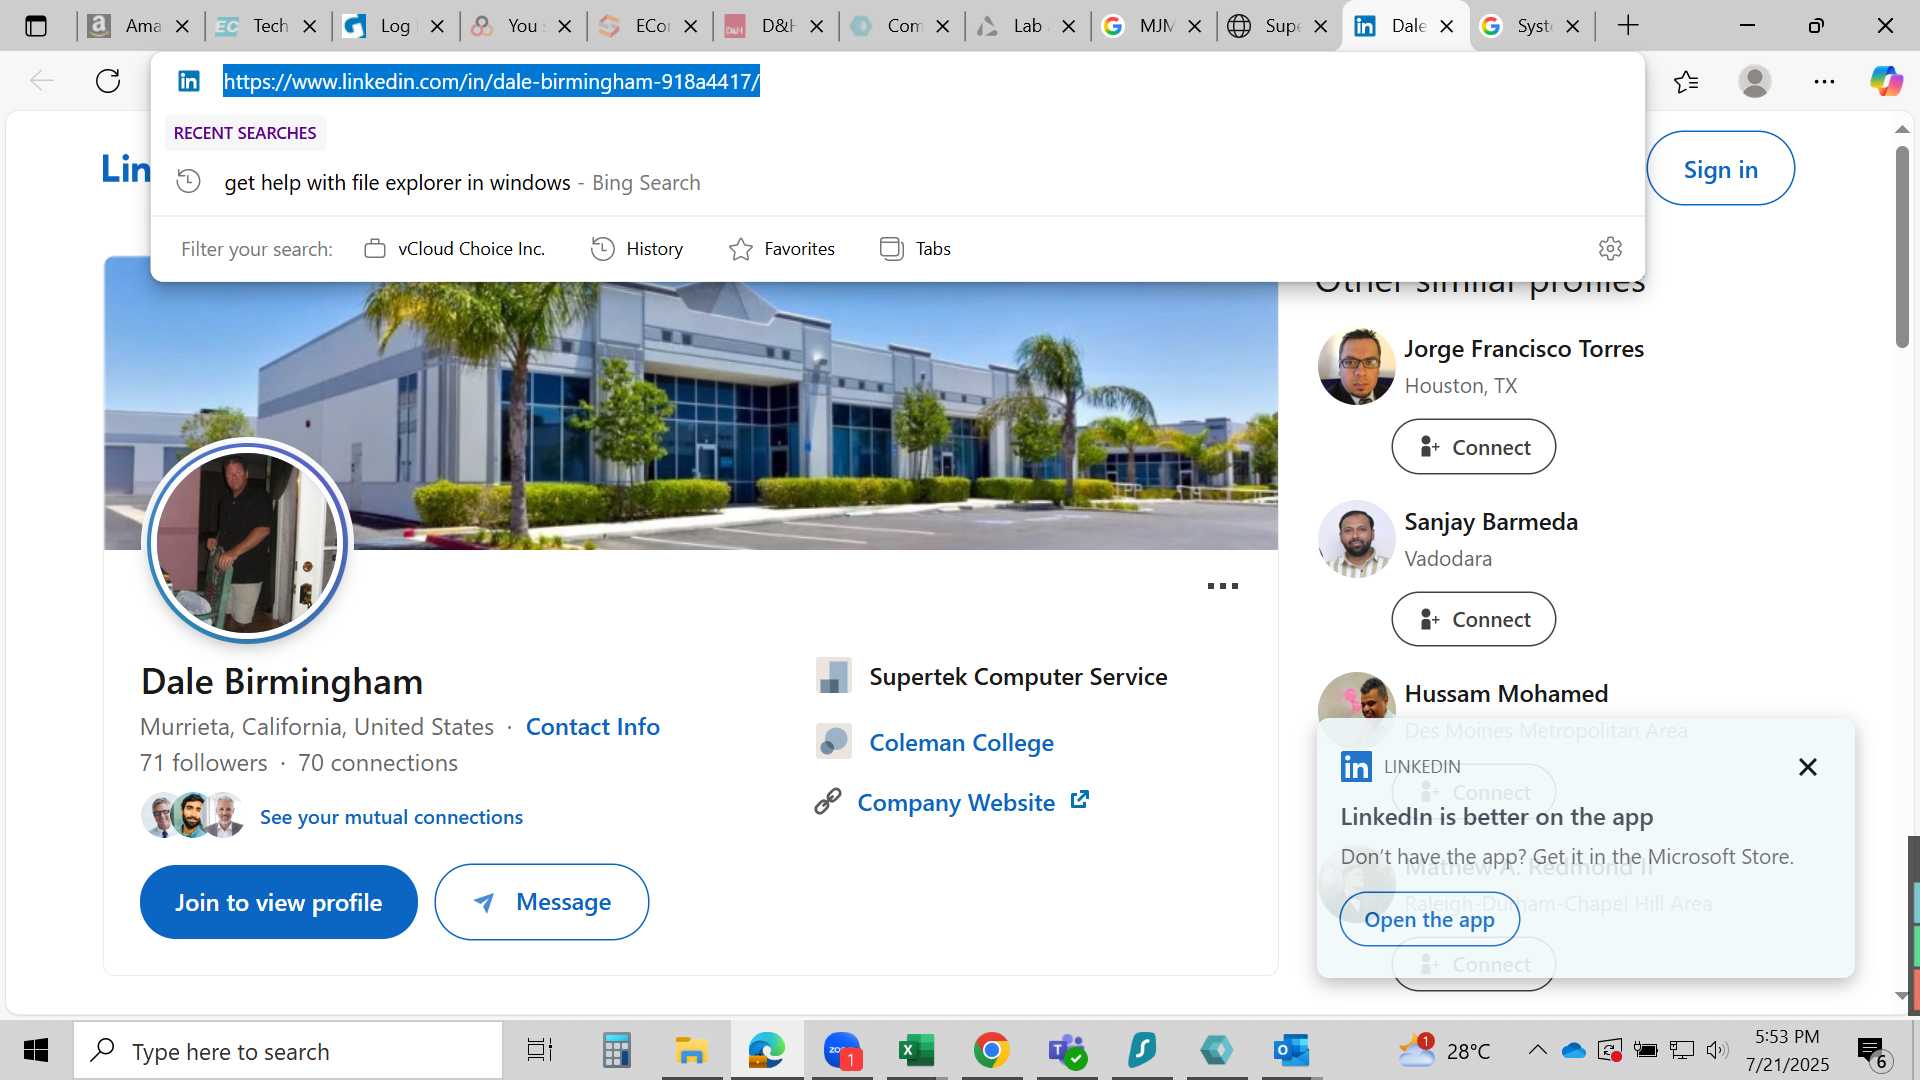
Task: Click the Sign in button
Action: 1720,169
